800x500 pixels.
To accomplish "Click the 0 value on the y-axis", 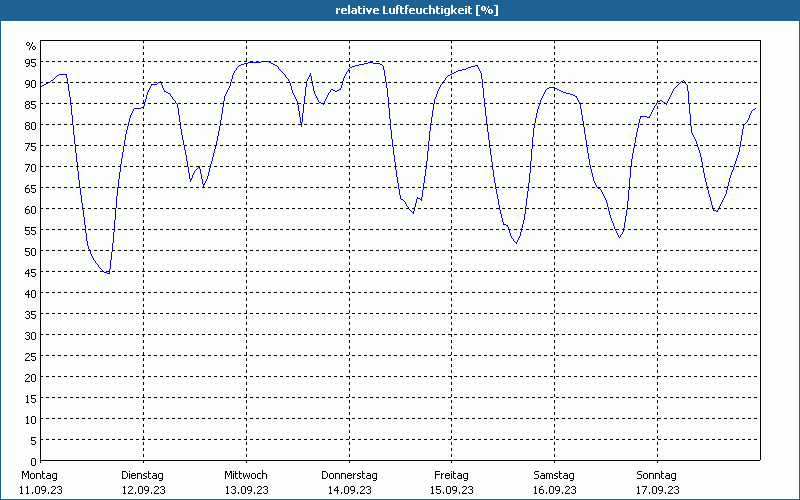I will 34,462.
